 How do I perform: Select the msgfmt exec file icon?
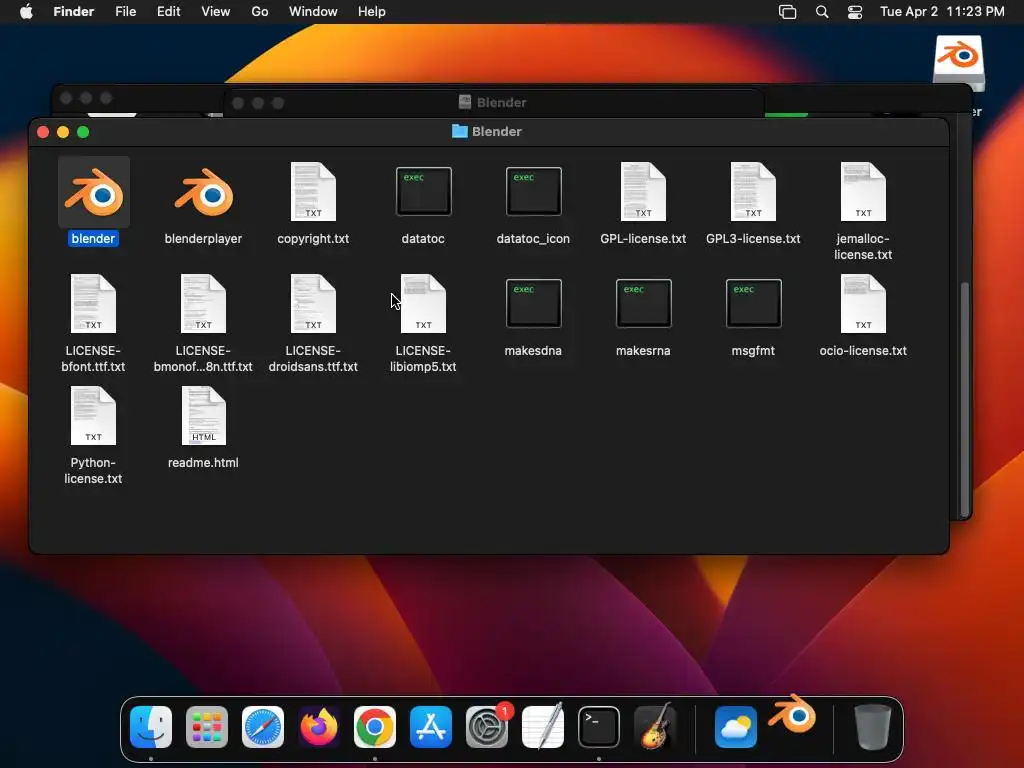[753, 303]
